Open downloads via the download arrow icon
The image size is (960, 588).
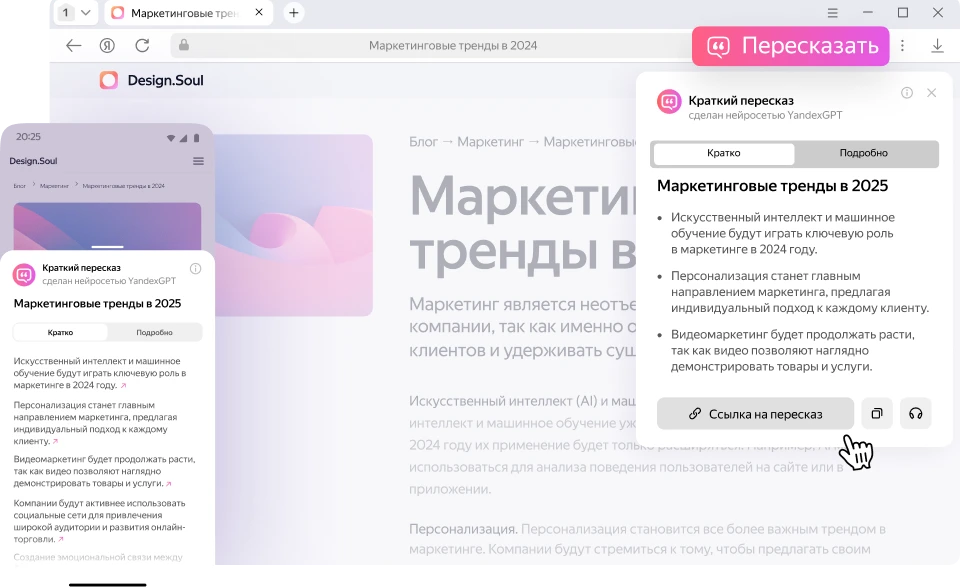[x=937, y=45]
